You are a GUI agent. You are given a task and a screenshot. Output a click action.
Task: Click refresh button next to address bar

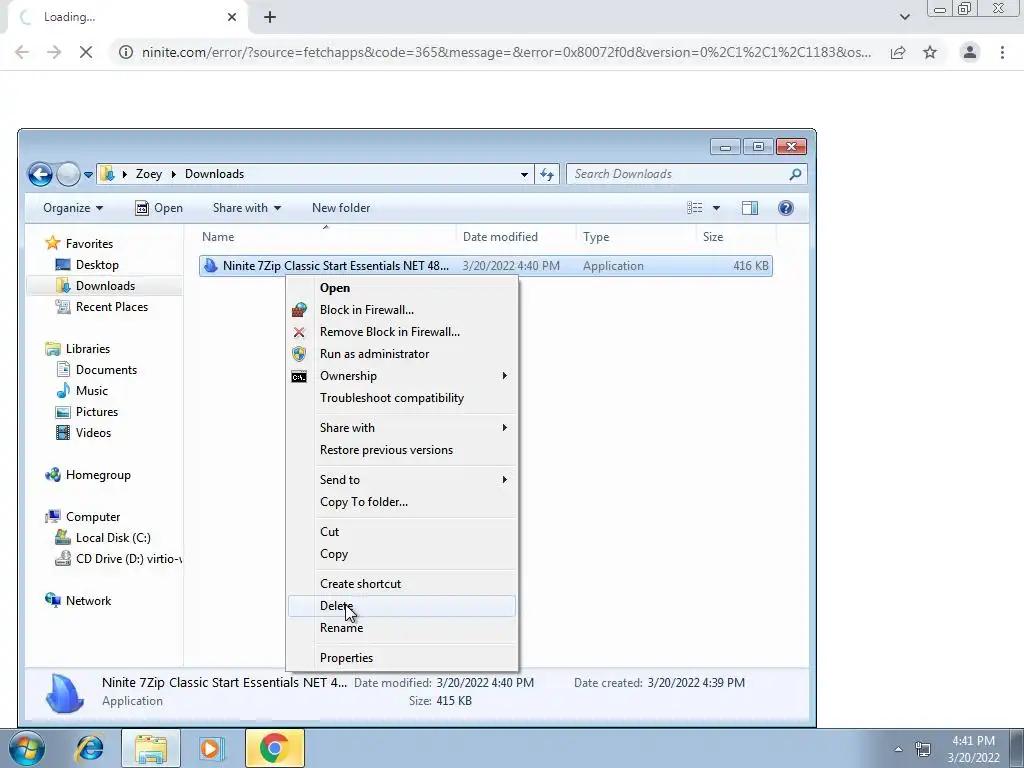(547, 174)
